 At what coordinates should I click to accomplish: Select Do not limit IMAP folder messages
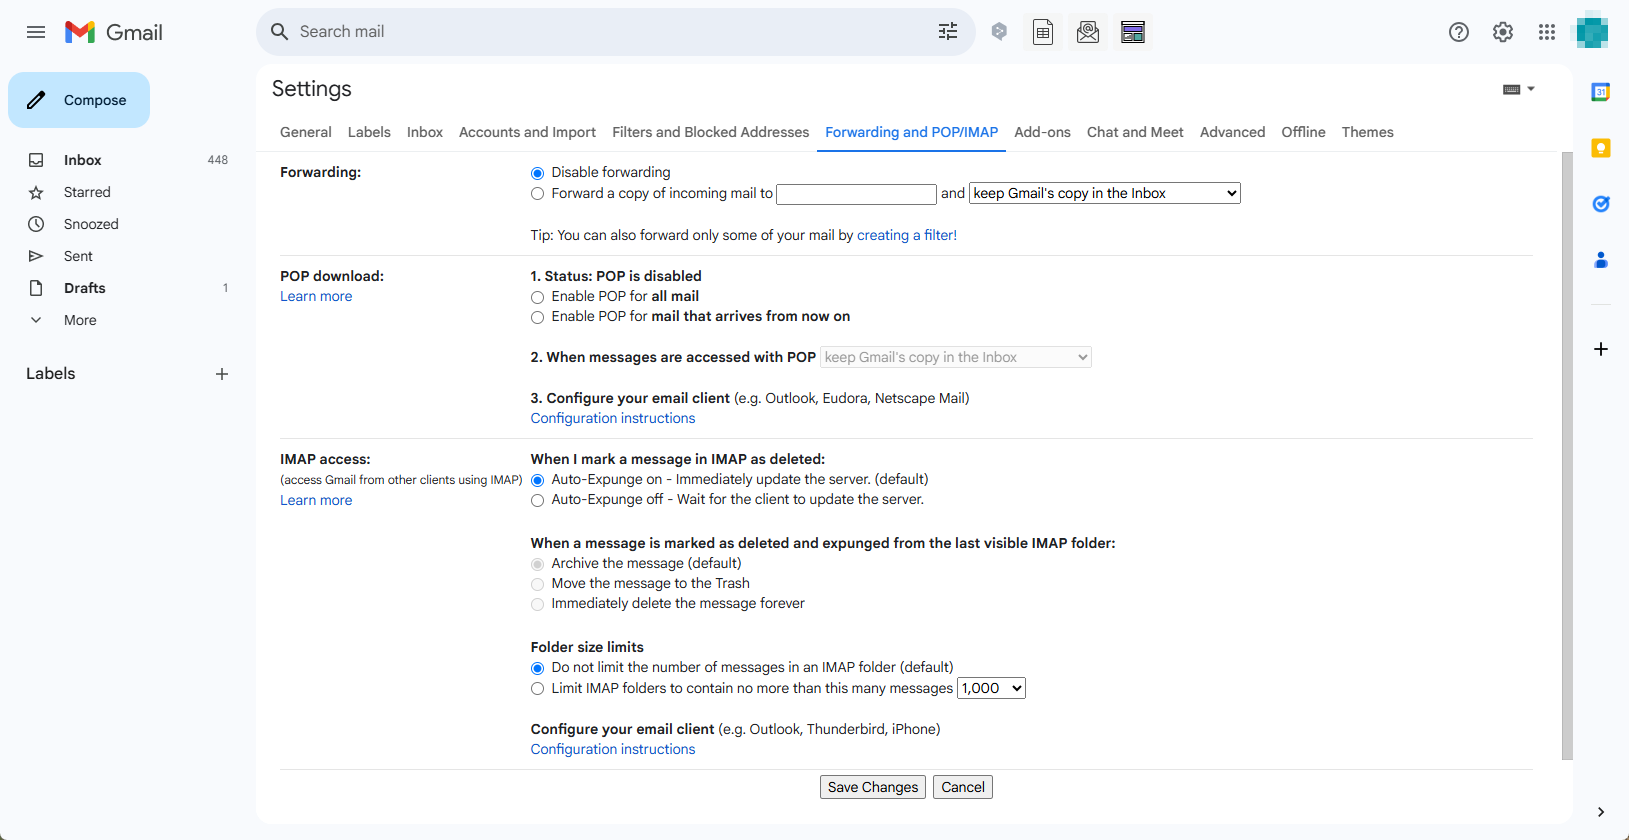537,668
